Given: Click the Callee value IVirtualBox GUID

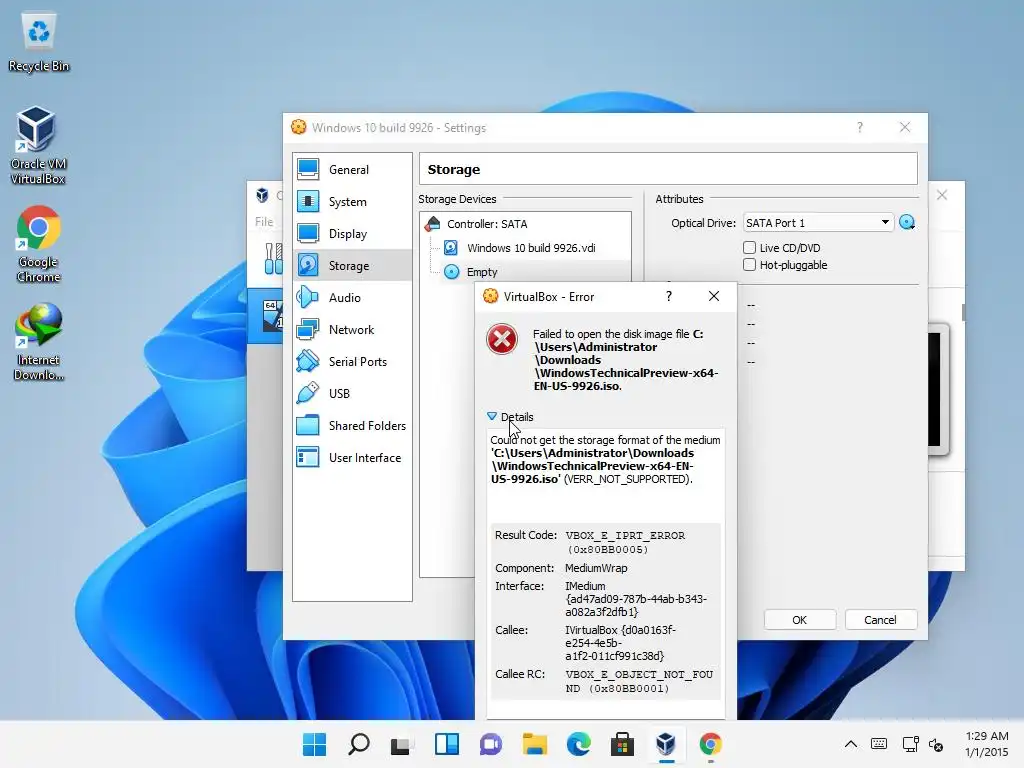Looking at the screenshot, I should (620, 643).
